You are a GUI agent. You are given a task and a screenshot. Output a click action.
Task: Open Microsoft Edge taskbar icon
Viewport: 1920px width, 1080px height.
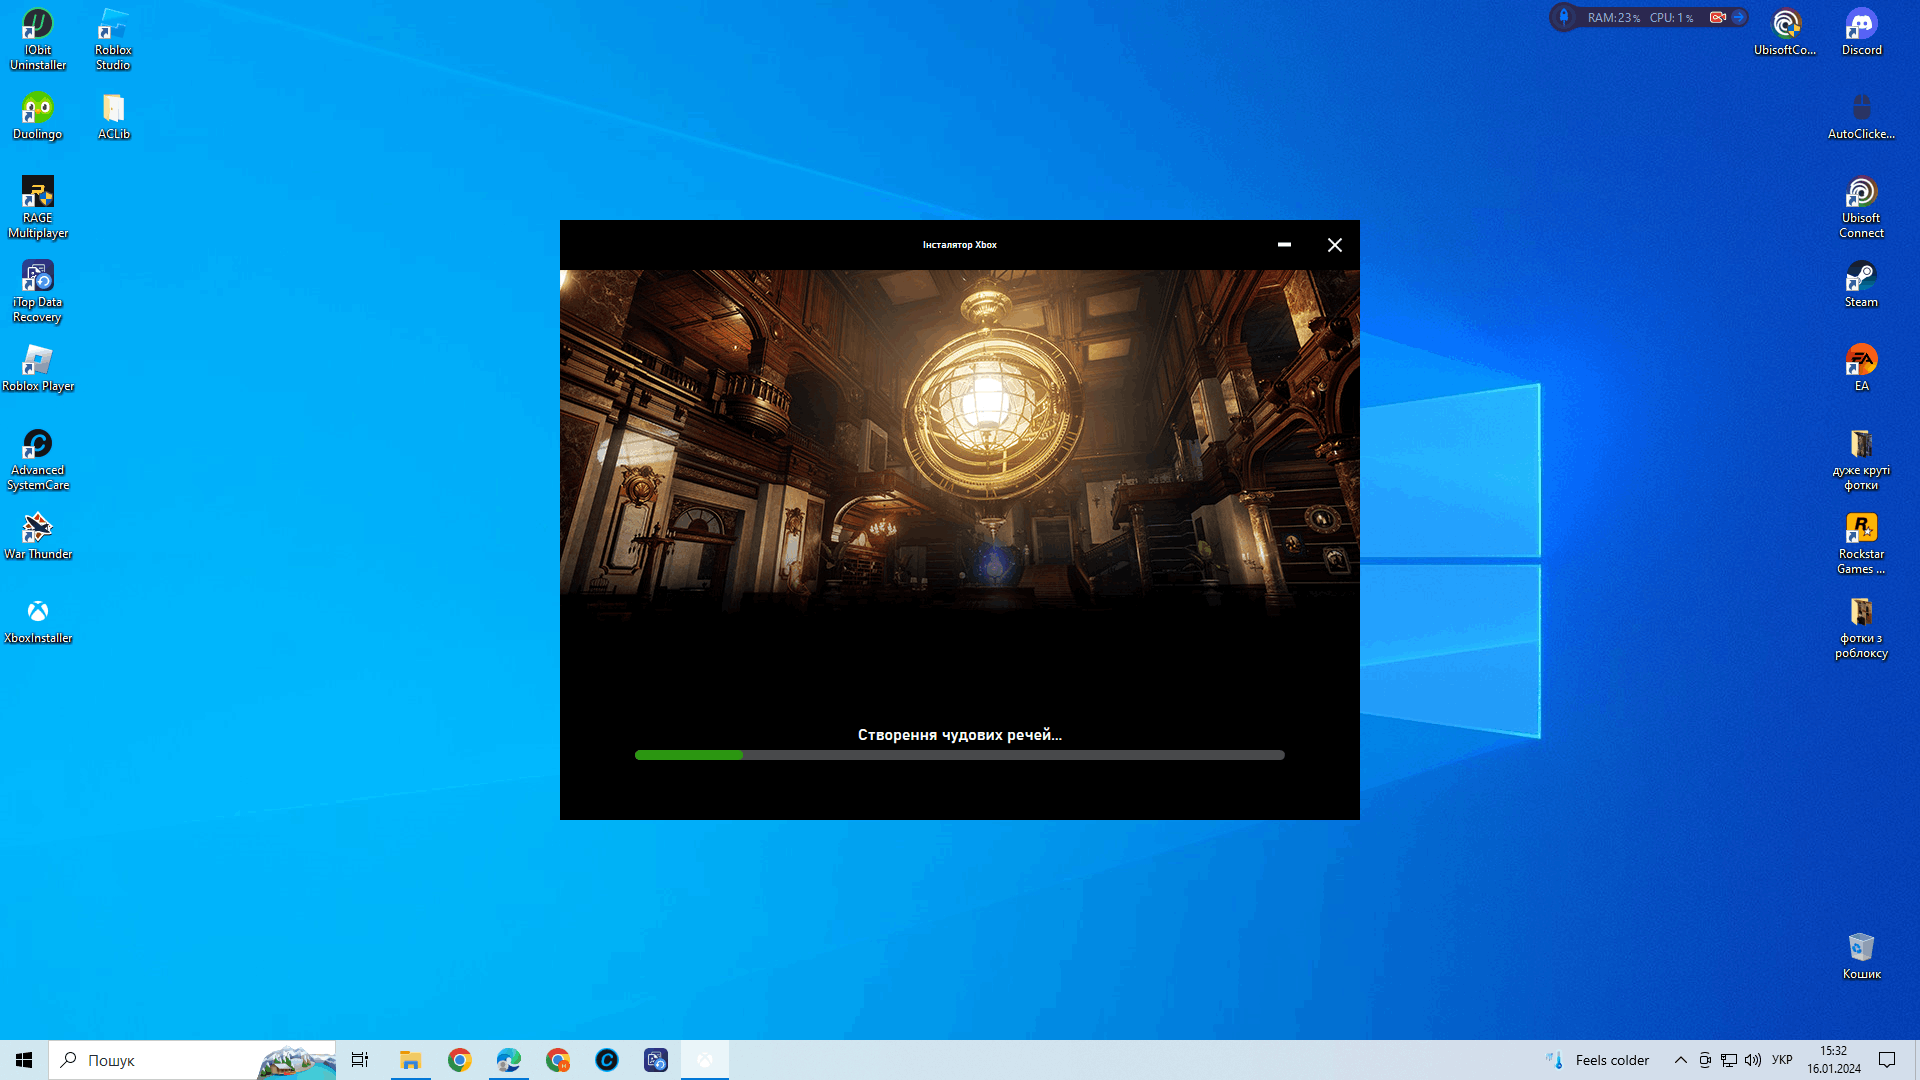(x=508, y=1060)
